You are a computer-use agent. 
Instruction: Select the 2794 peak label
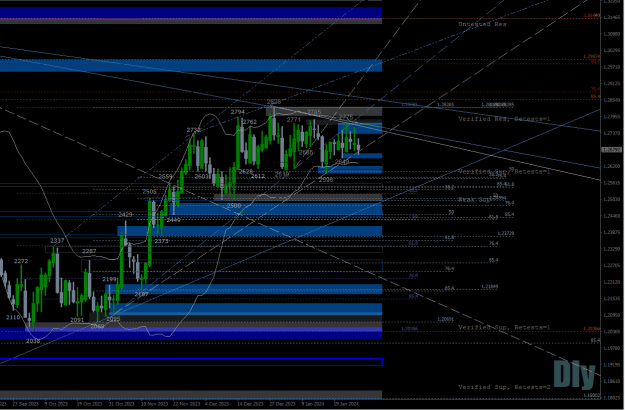[x=238, y=112]
